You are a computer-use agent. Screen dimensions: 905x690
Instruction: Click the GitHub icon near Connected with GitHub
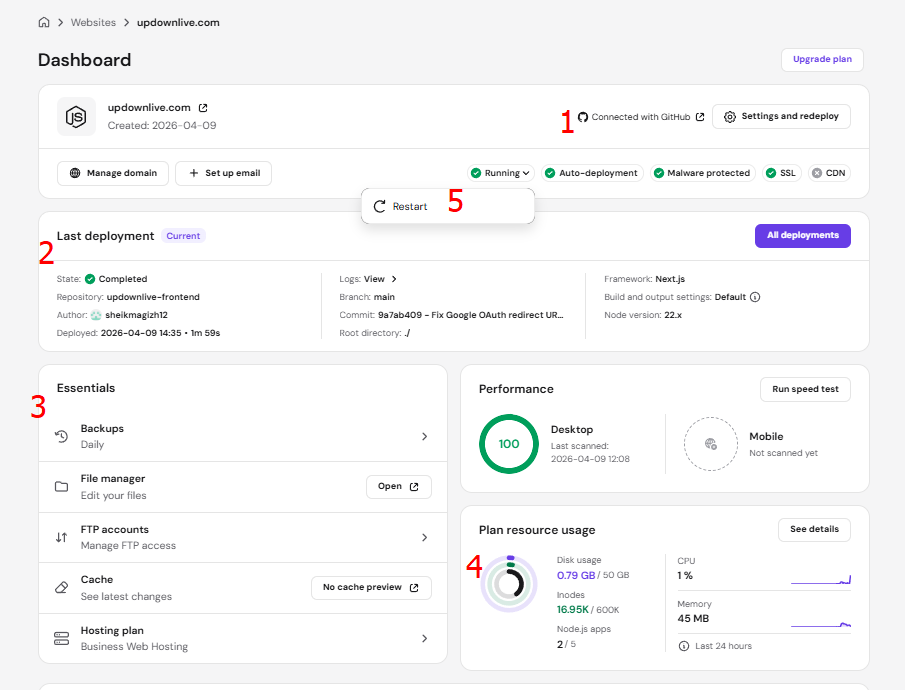click(x=583, y=117)
